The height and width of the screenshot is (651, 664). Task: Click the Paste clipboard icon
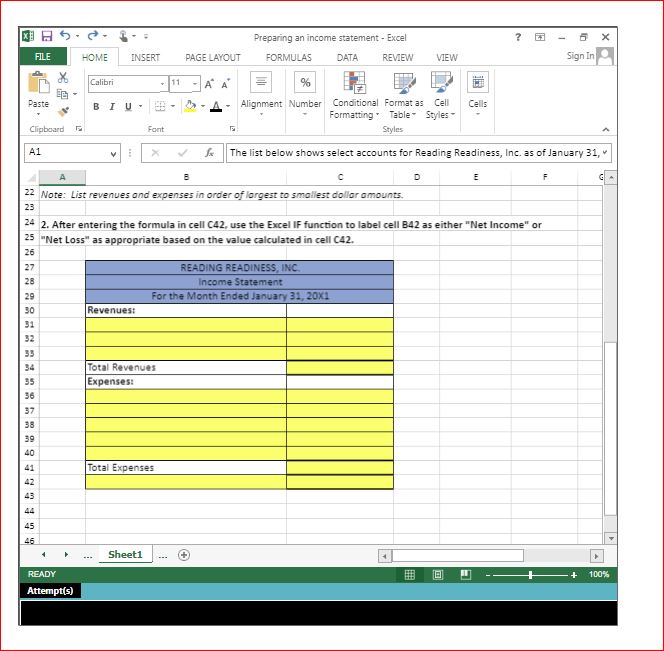pos(39,83)
